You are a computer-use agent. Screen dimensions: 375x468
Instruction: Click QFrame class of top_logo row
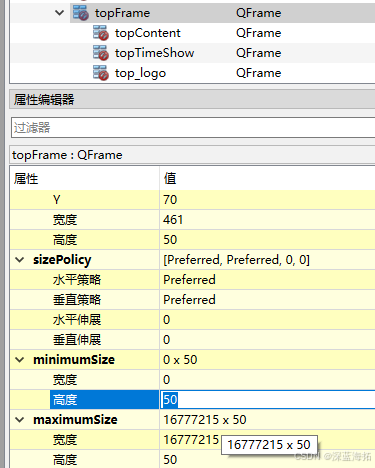tap(259, 73)
